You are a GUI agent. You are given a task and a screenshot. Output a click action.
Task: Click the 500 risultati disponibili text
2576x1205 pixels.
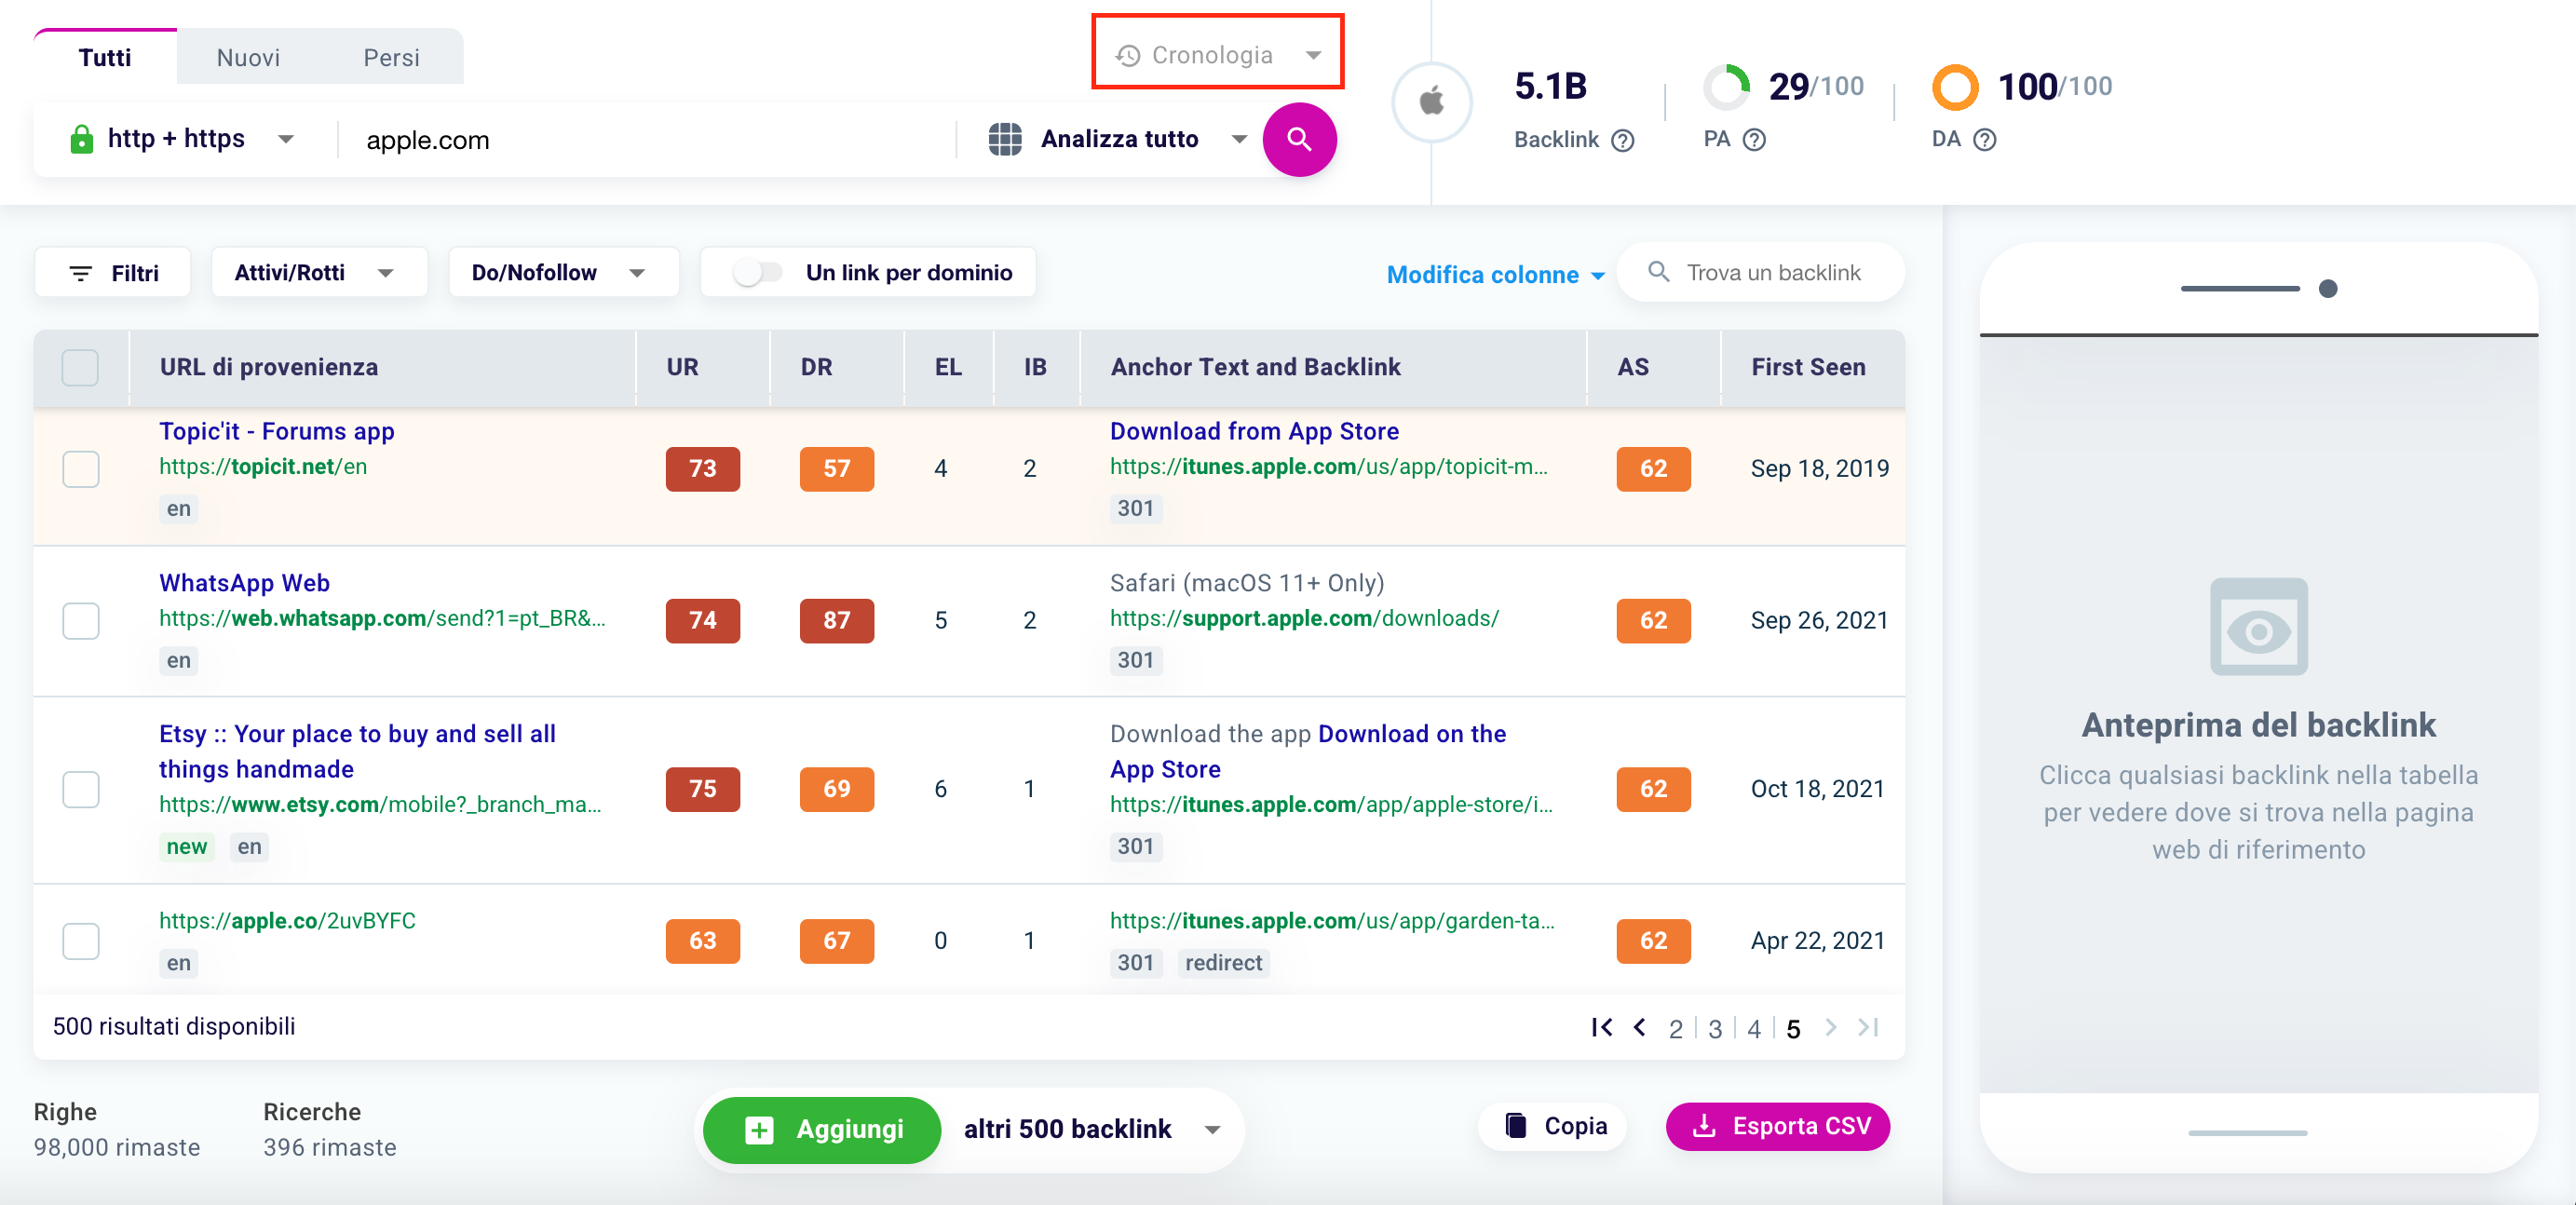174,1026
